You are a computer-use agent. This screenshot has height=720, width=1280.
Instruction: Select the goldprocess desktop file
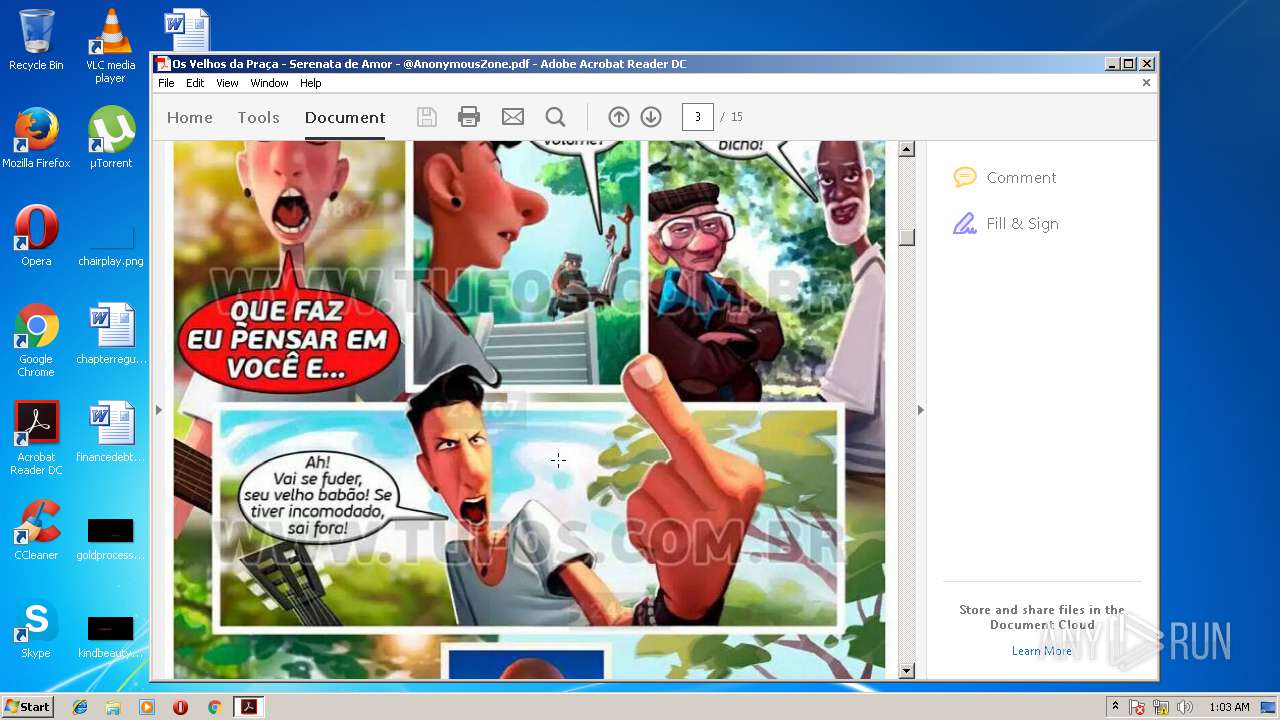110,539
